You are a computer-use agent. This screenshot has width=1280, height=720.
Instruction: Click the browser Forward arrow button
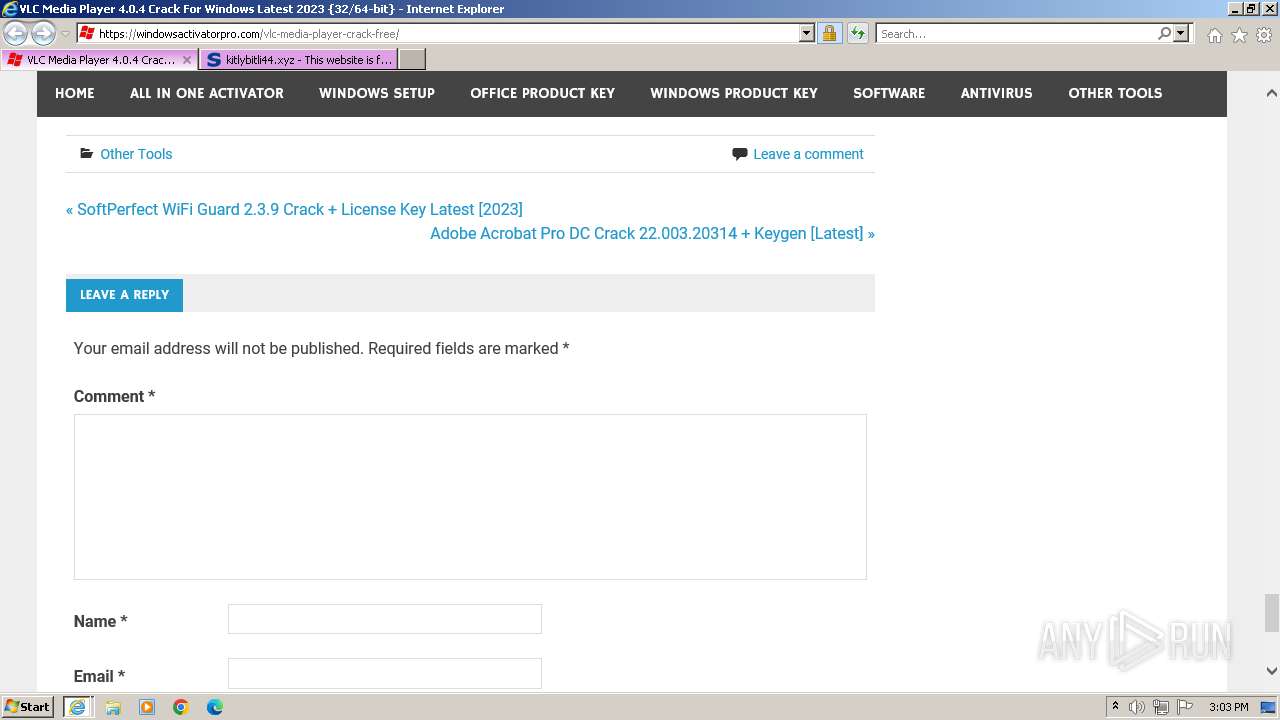coord(43,33)
